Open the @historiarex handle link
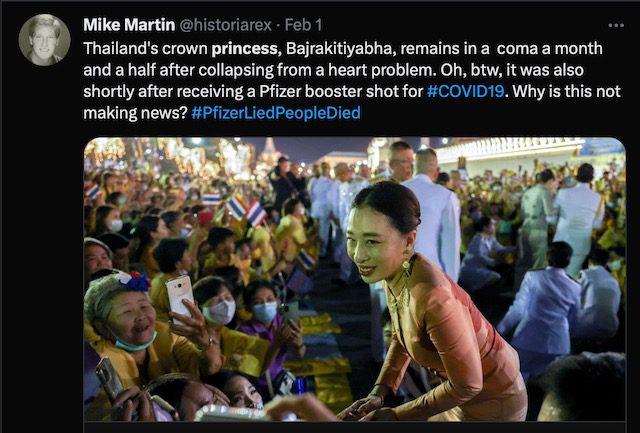Viewport: 640px width, 433px height. pos(225,25)
